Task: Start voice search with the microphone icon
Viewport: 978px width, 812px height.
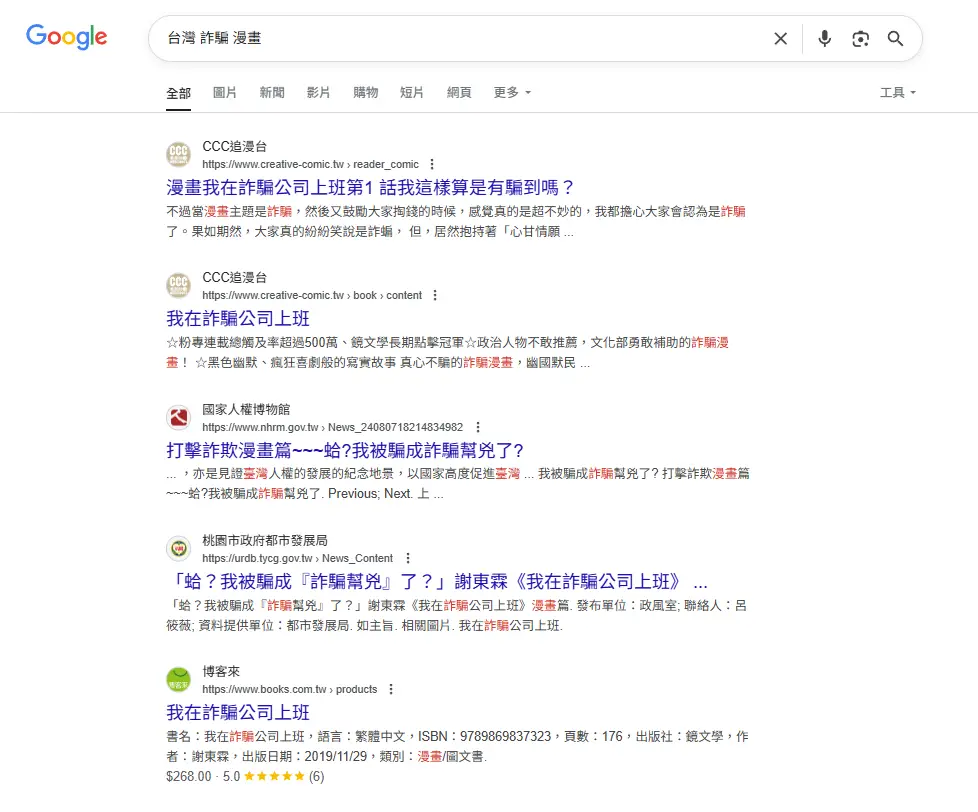Action: point(825,39)
